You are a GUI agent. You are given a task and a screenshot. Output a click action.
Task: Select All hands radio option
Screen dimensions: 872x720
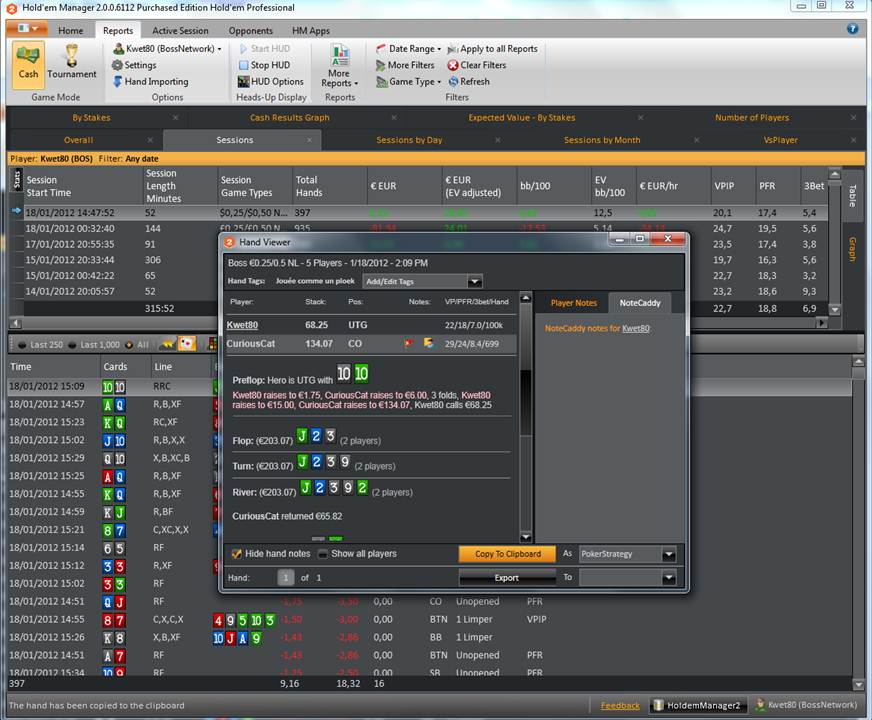pyautogui.click(x=129, y=345)
